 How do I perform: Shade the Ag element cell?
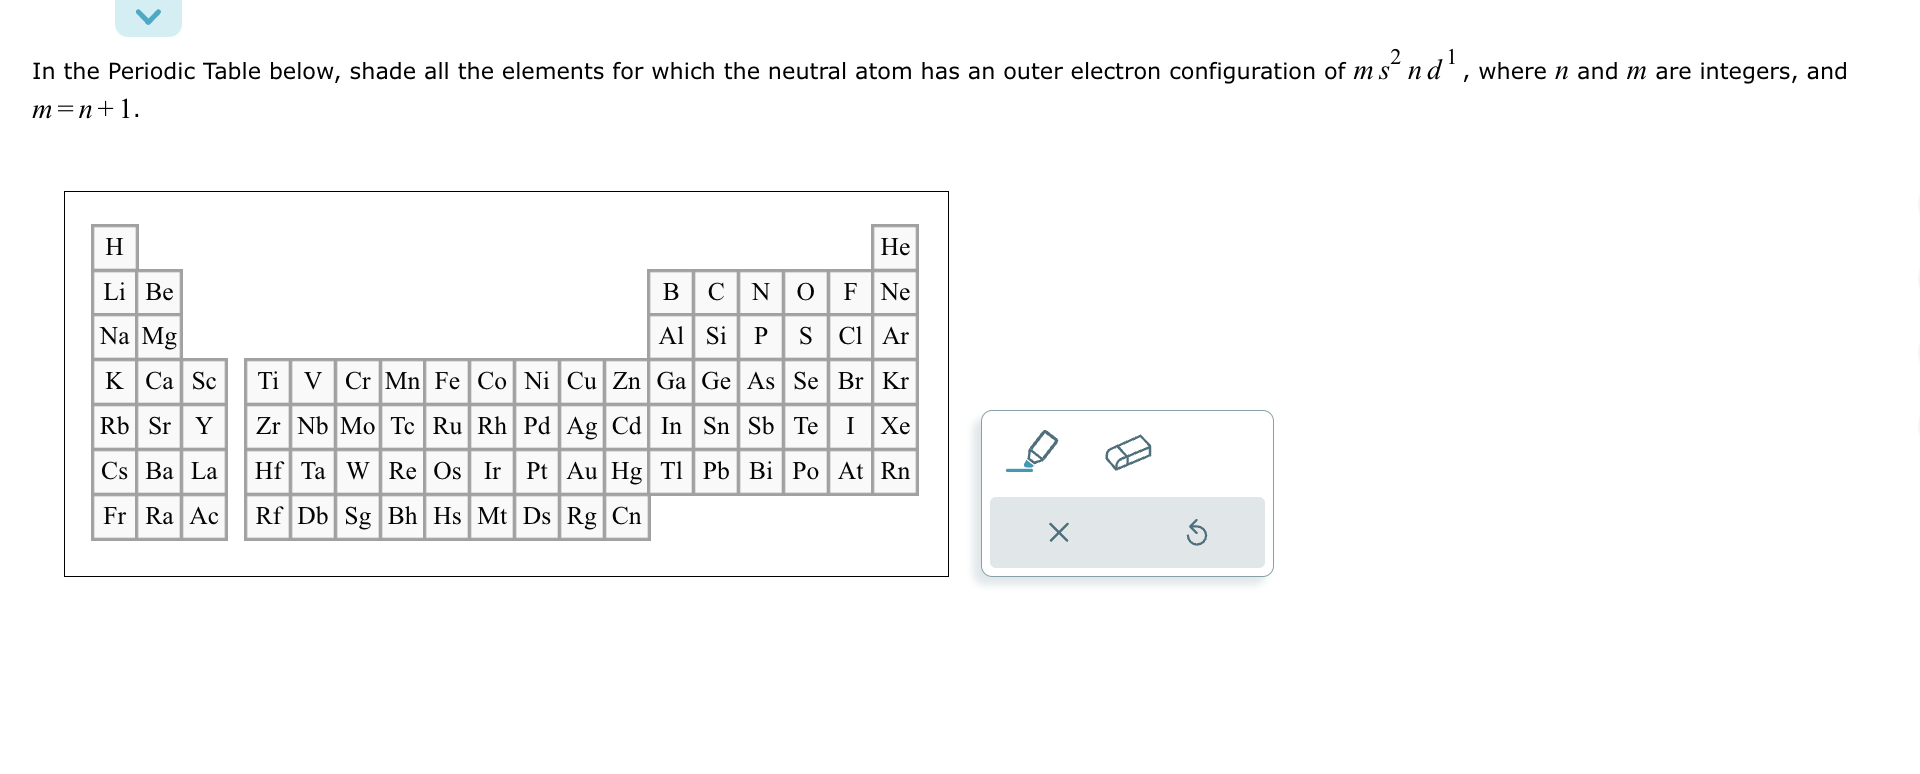pos(581,426)
